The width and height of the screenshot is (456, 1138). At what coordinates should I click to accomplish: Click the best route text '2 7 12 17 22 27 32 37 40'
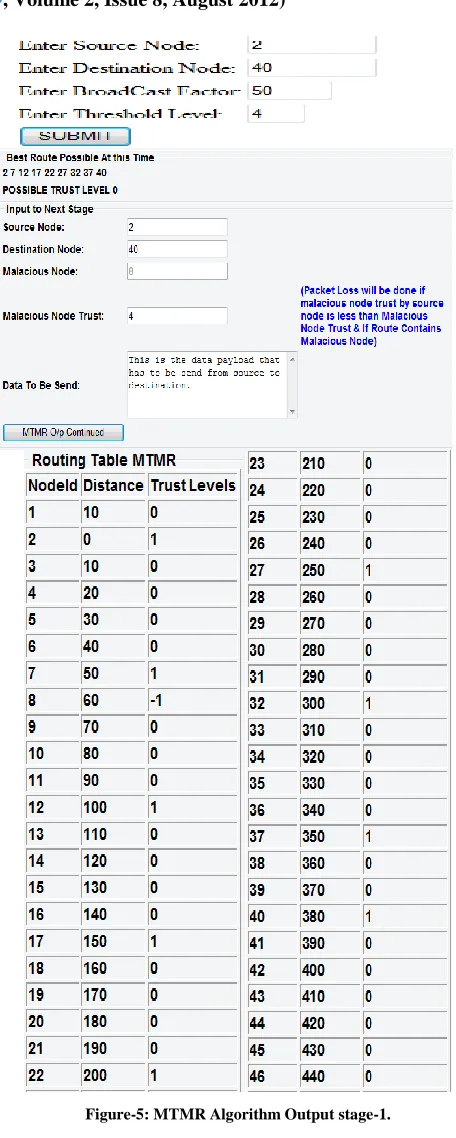click(x=54, y=173)
